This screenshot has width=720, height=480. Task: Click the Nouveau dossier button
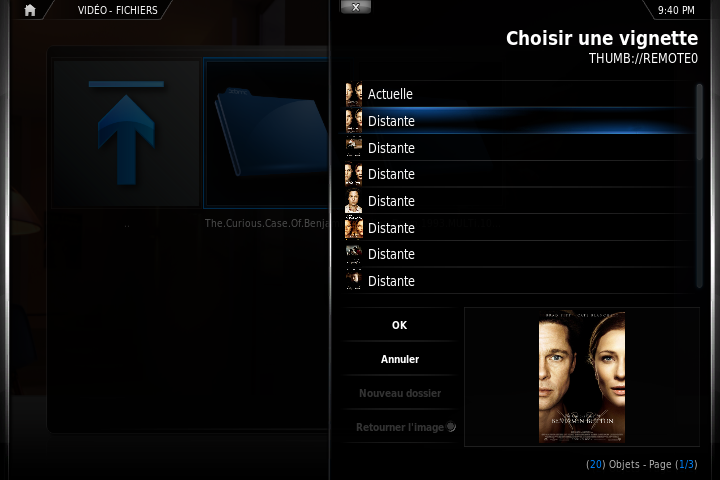click(x=399, y=393)
